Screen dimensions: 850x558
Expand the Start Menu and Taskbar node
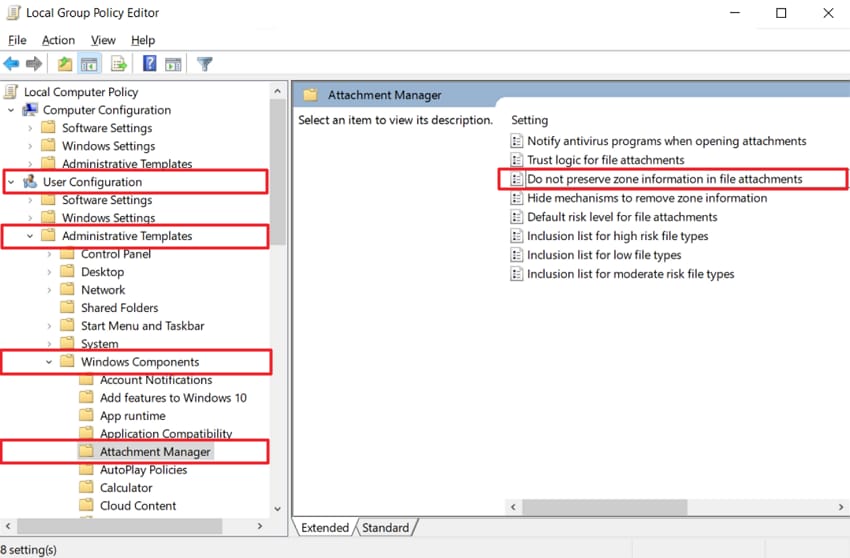click(x=49, y=326)
